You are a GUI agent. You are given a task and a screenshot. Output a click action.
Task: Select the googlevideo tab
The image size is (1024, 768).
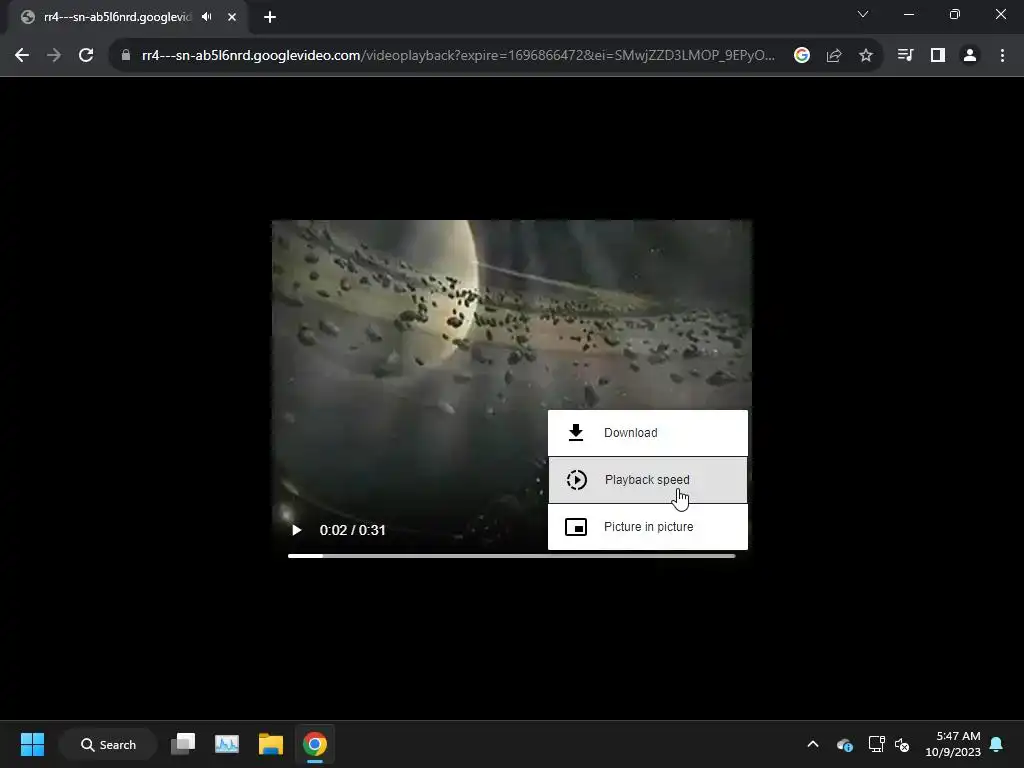127,17
